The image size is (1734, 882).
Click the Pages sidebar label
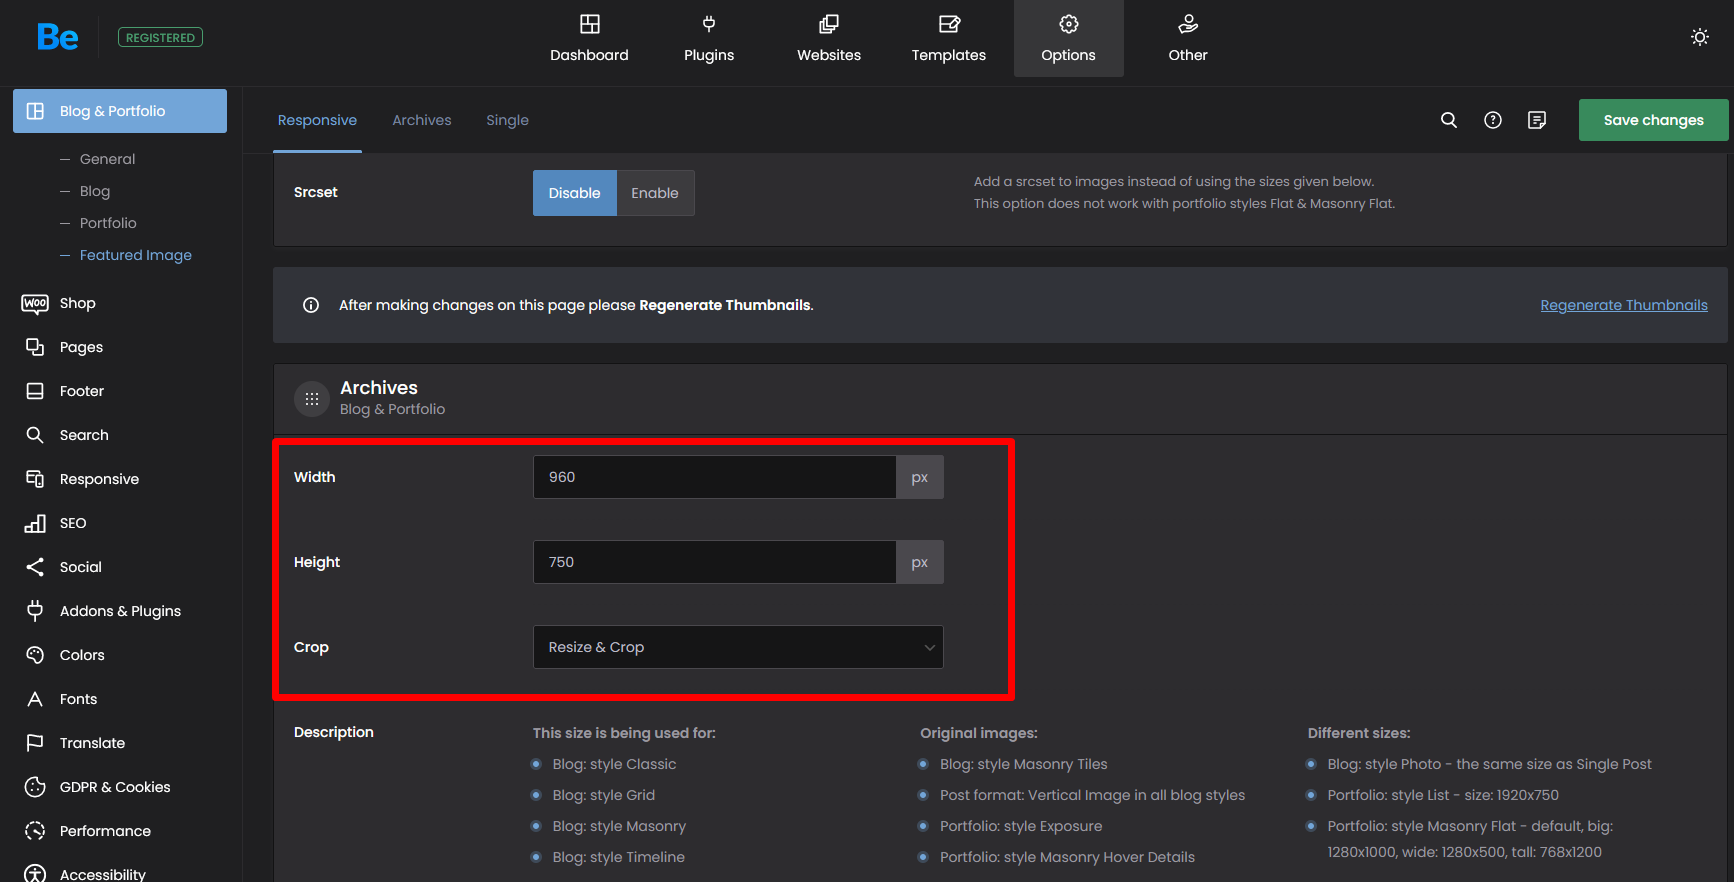tap(81, 347)
